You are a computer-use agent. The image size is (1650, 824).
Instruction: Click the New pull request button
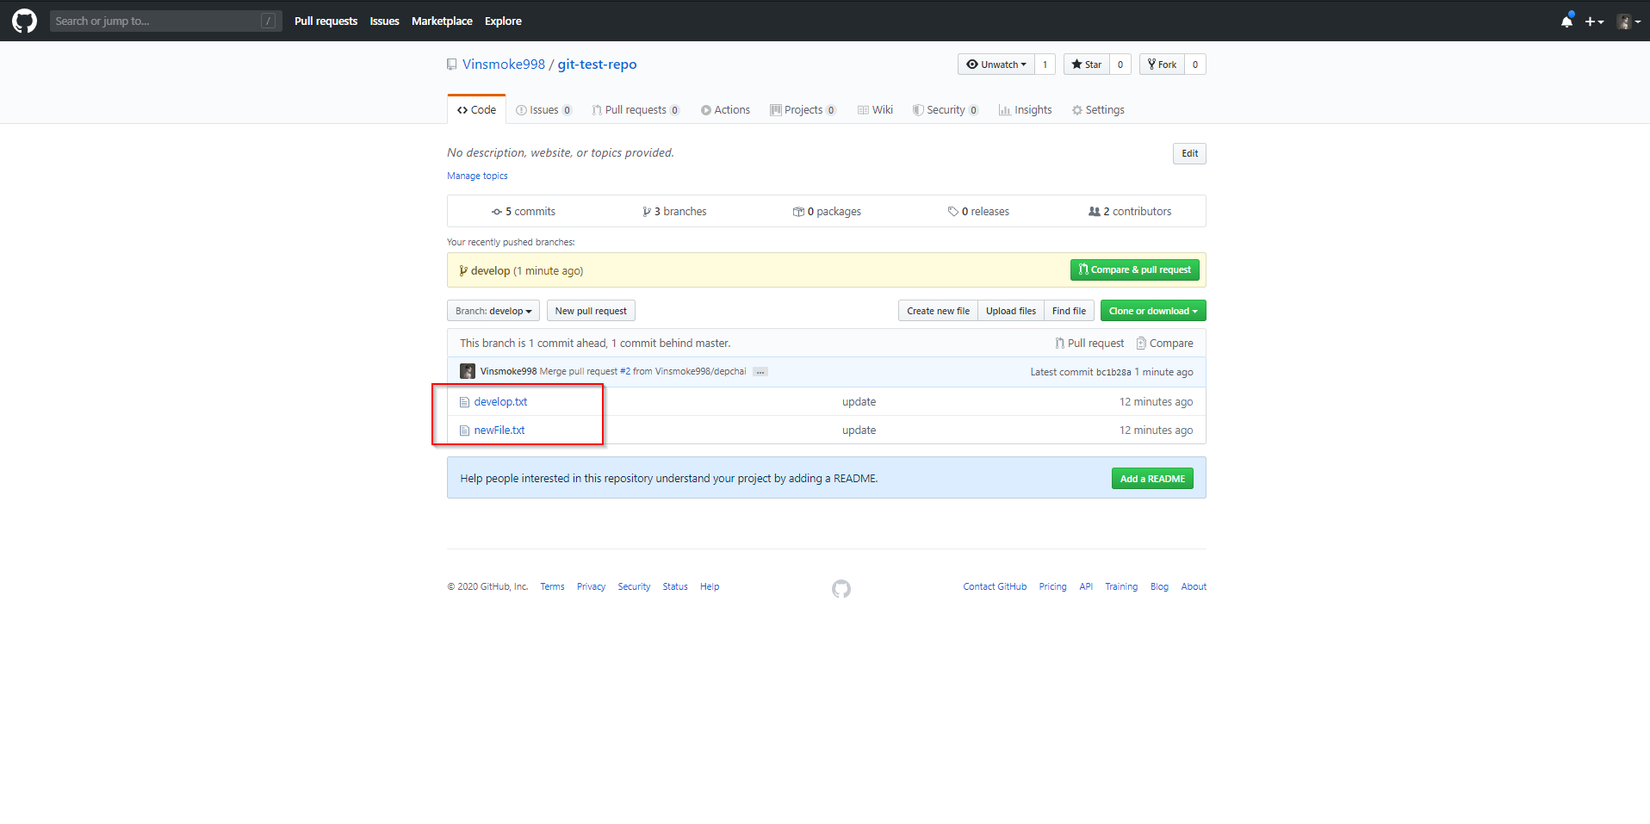[591, 311]
